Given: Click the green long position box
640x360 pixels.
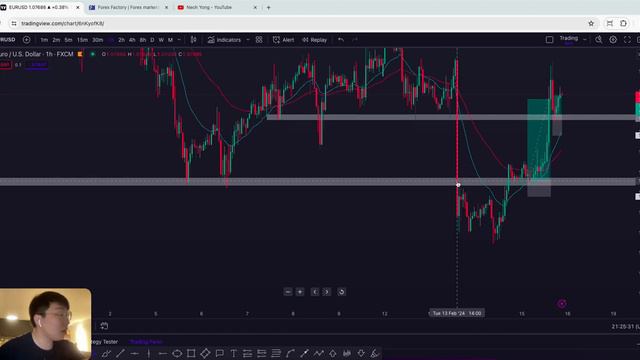Looking at the screenshot, I should 539,139.
